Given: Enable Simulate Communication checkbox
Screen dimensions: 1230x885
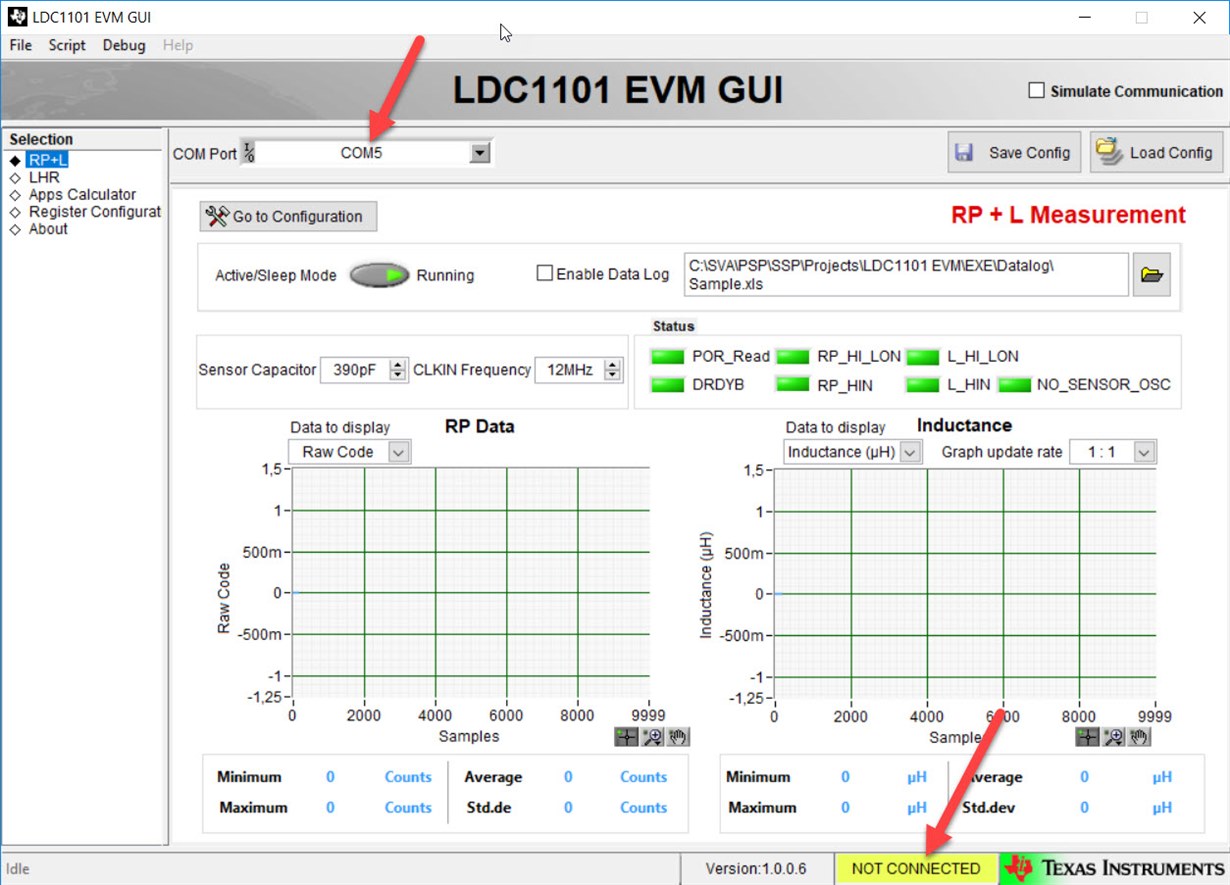Looking at the screenshot, I should pyautogui.click(x=1036, y=91).
